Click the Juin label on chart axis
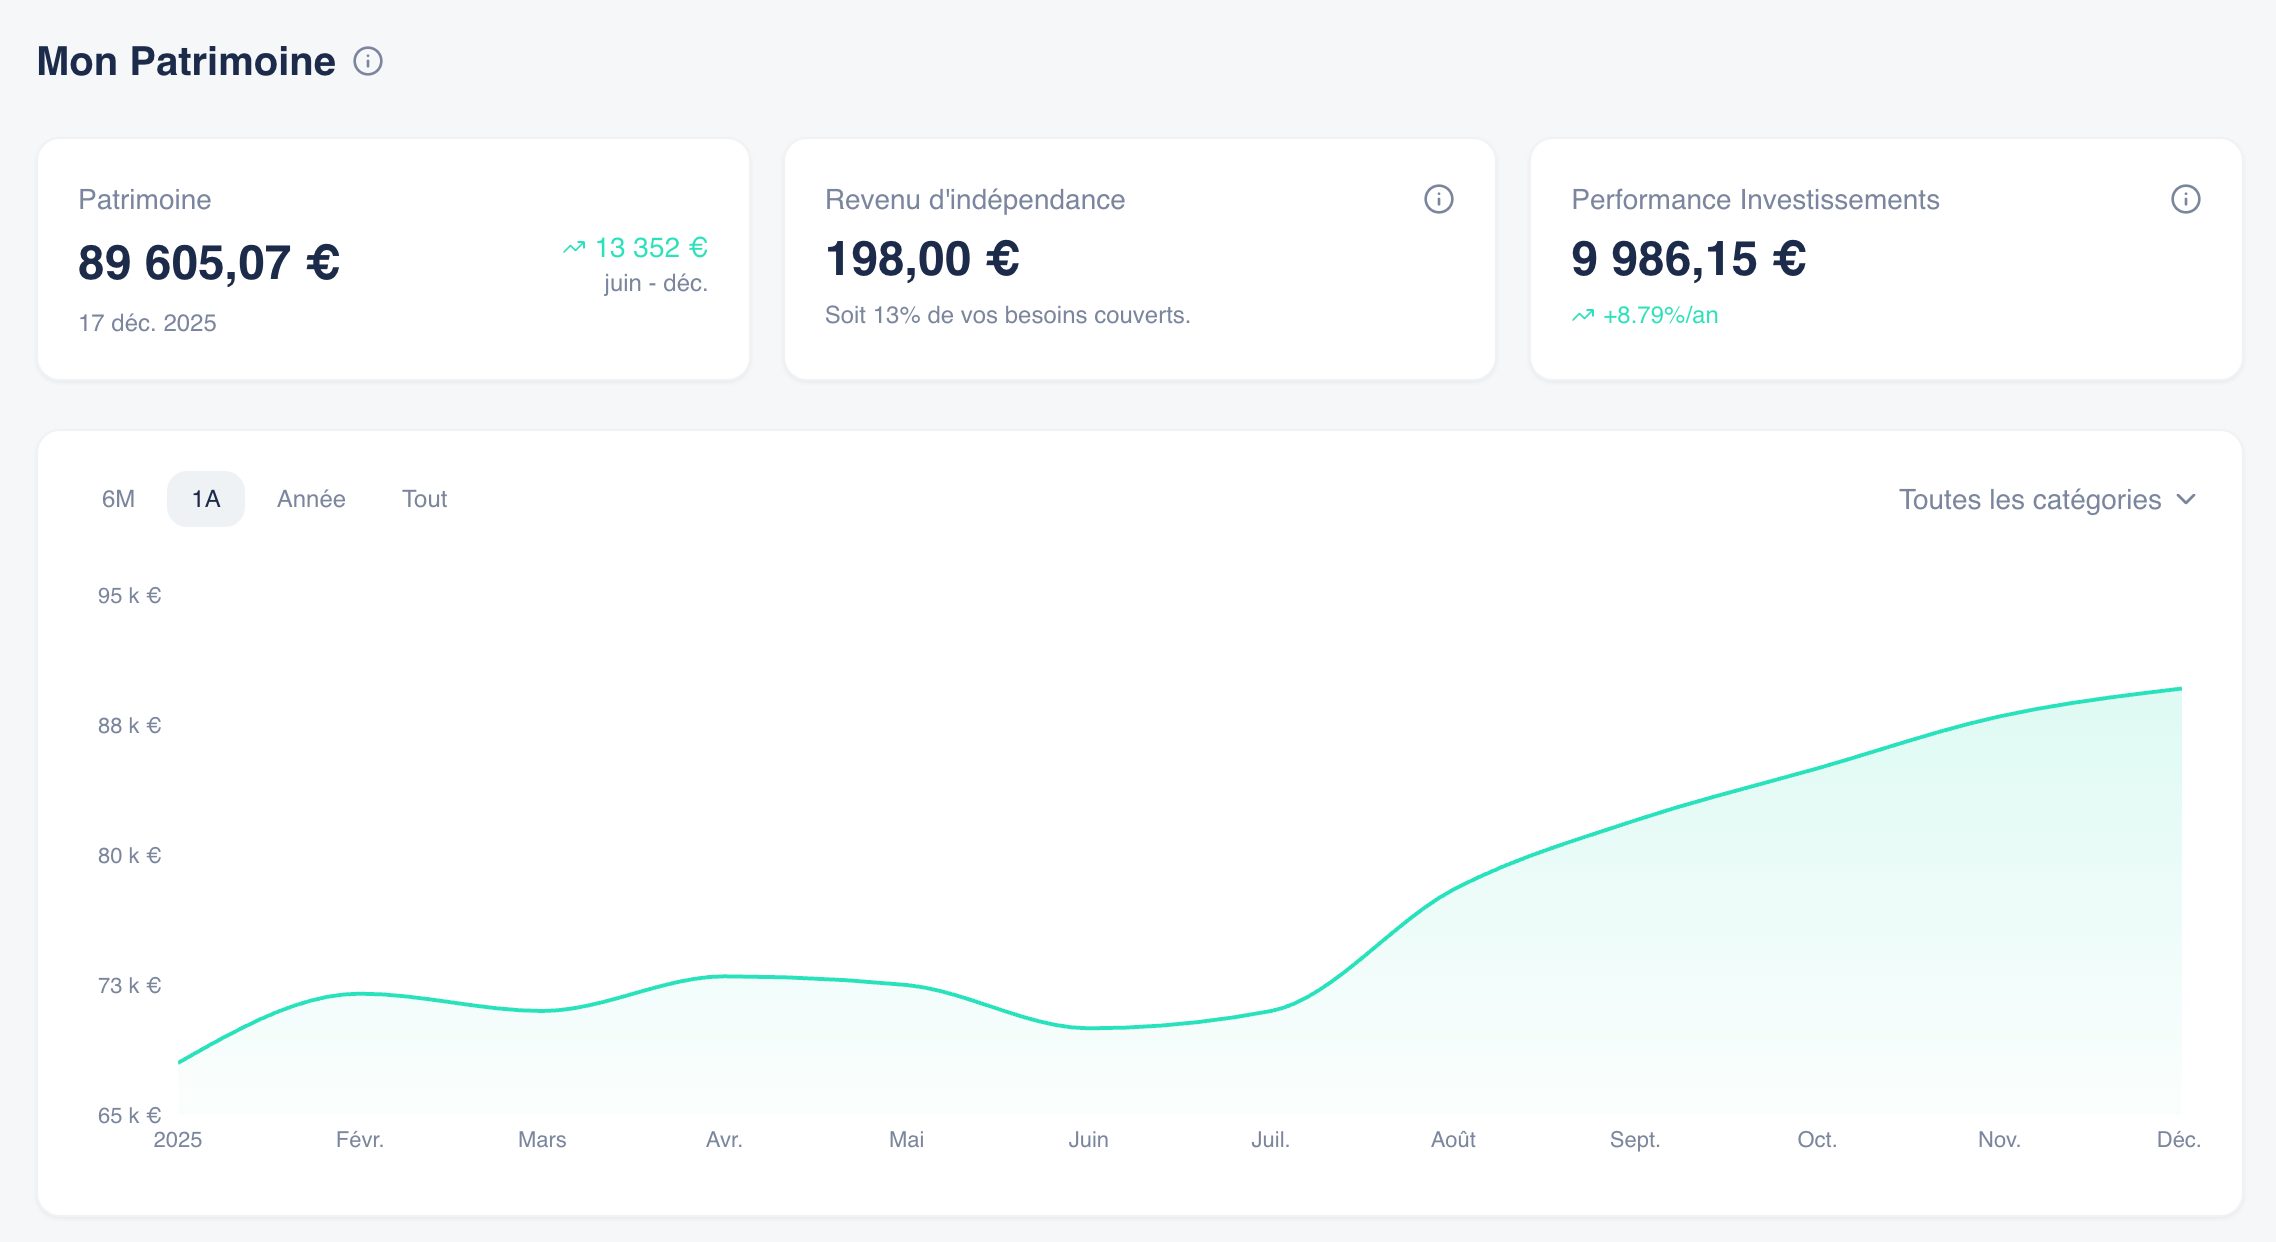This screenshot has height=1242, width=2276. 1088,1139
